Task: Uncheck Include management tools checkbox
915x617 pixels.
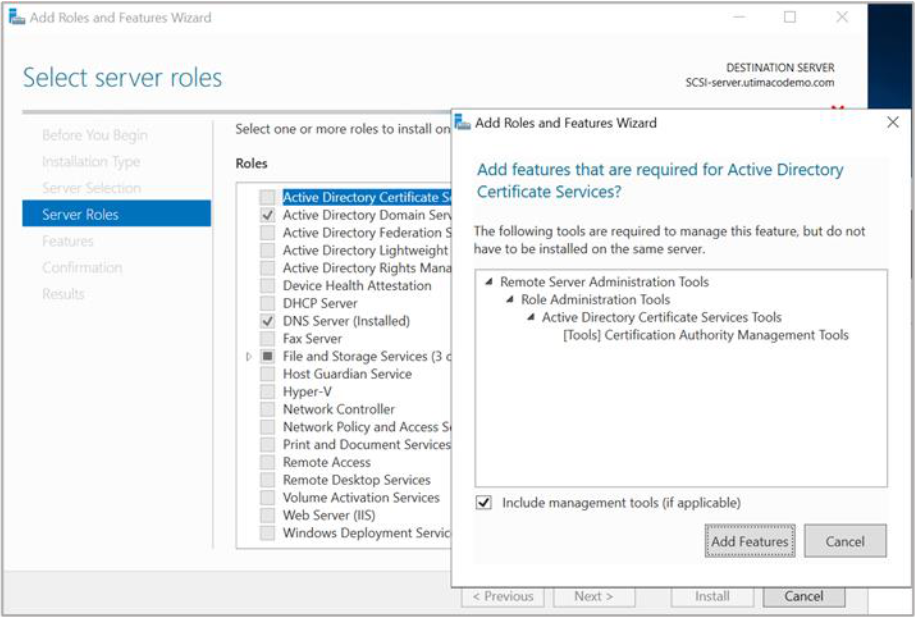Action: coord(484,503)
